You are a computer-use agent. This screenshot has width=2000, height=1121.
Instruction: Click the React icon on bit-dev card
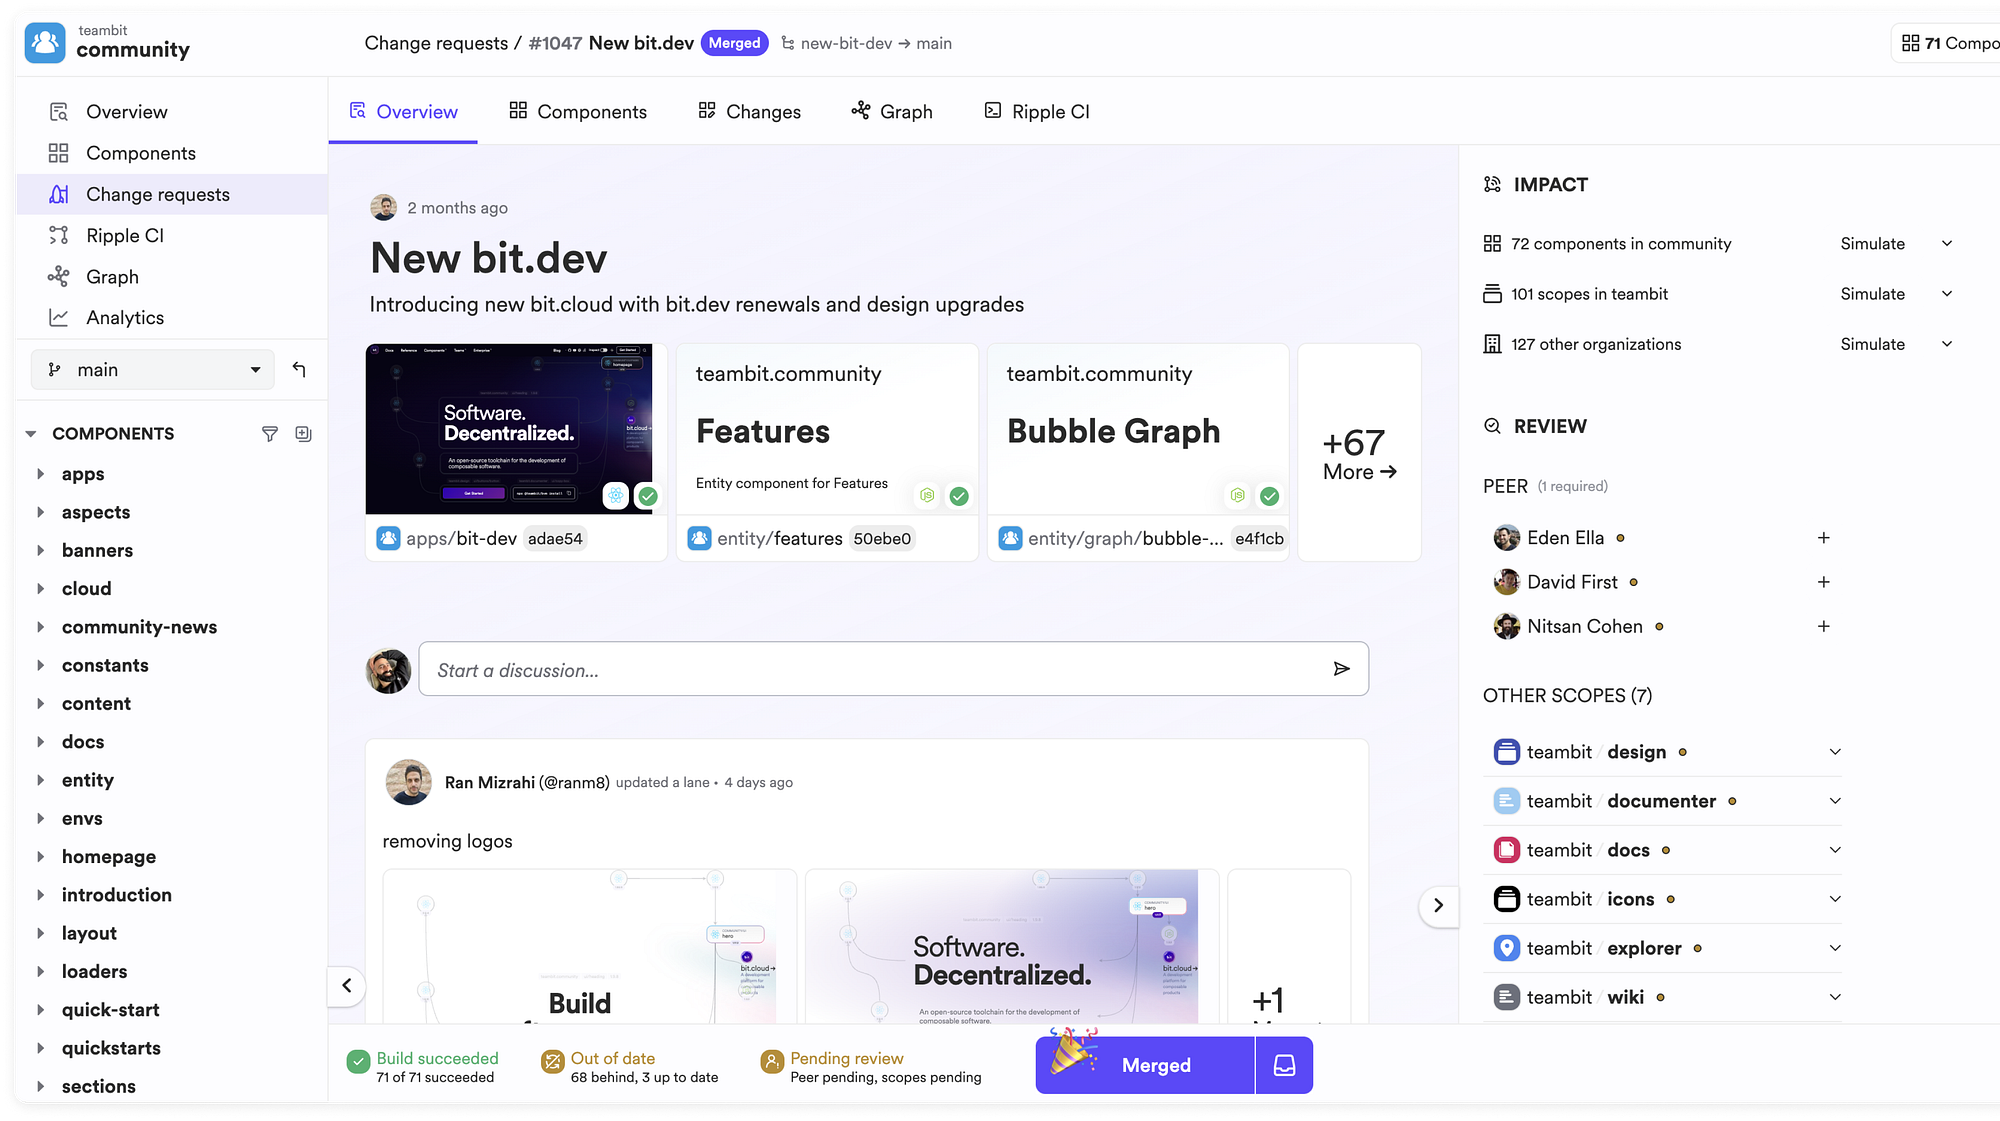pyautogui.click(x=616, y=495)
